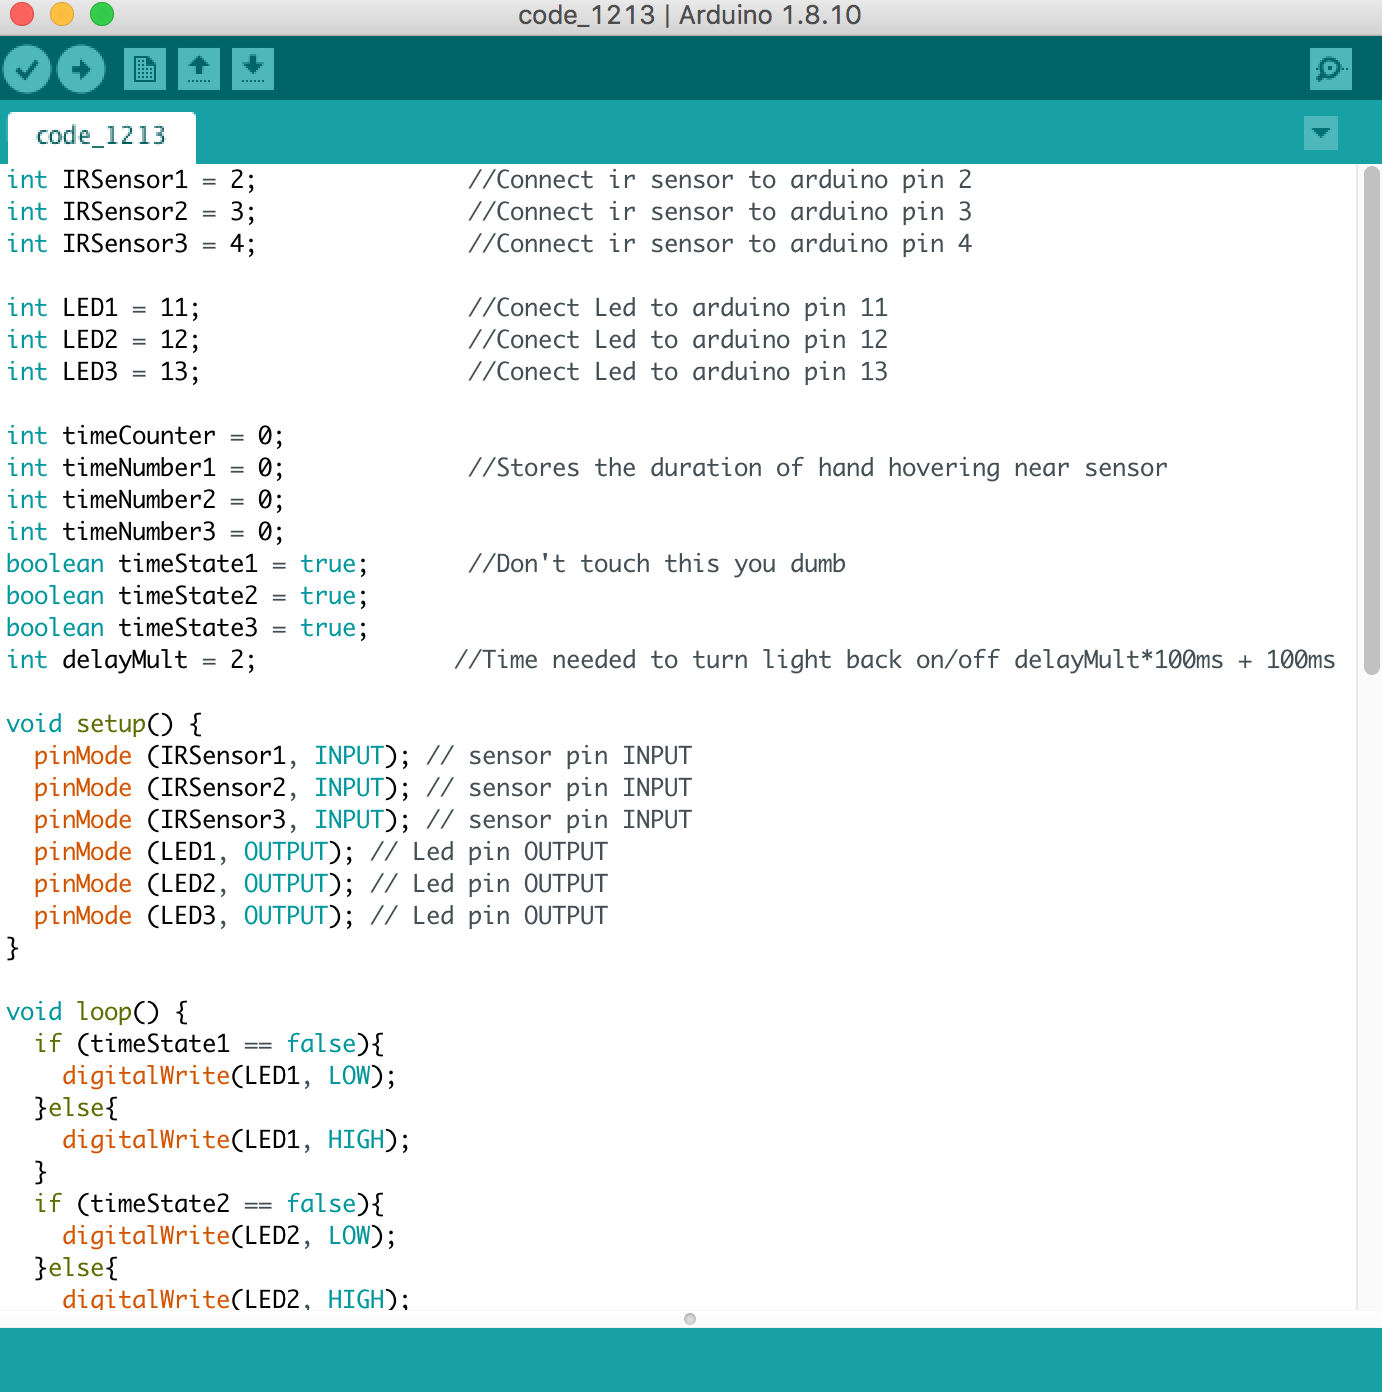Open the Serial Monitor magnifier icon

pos(1331,69)
